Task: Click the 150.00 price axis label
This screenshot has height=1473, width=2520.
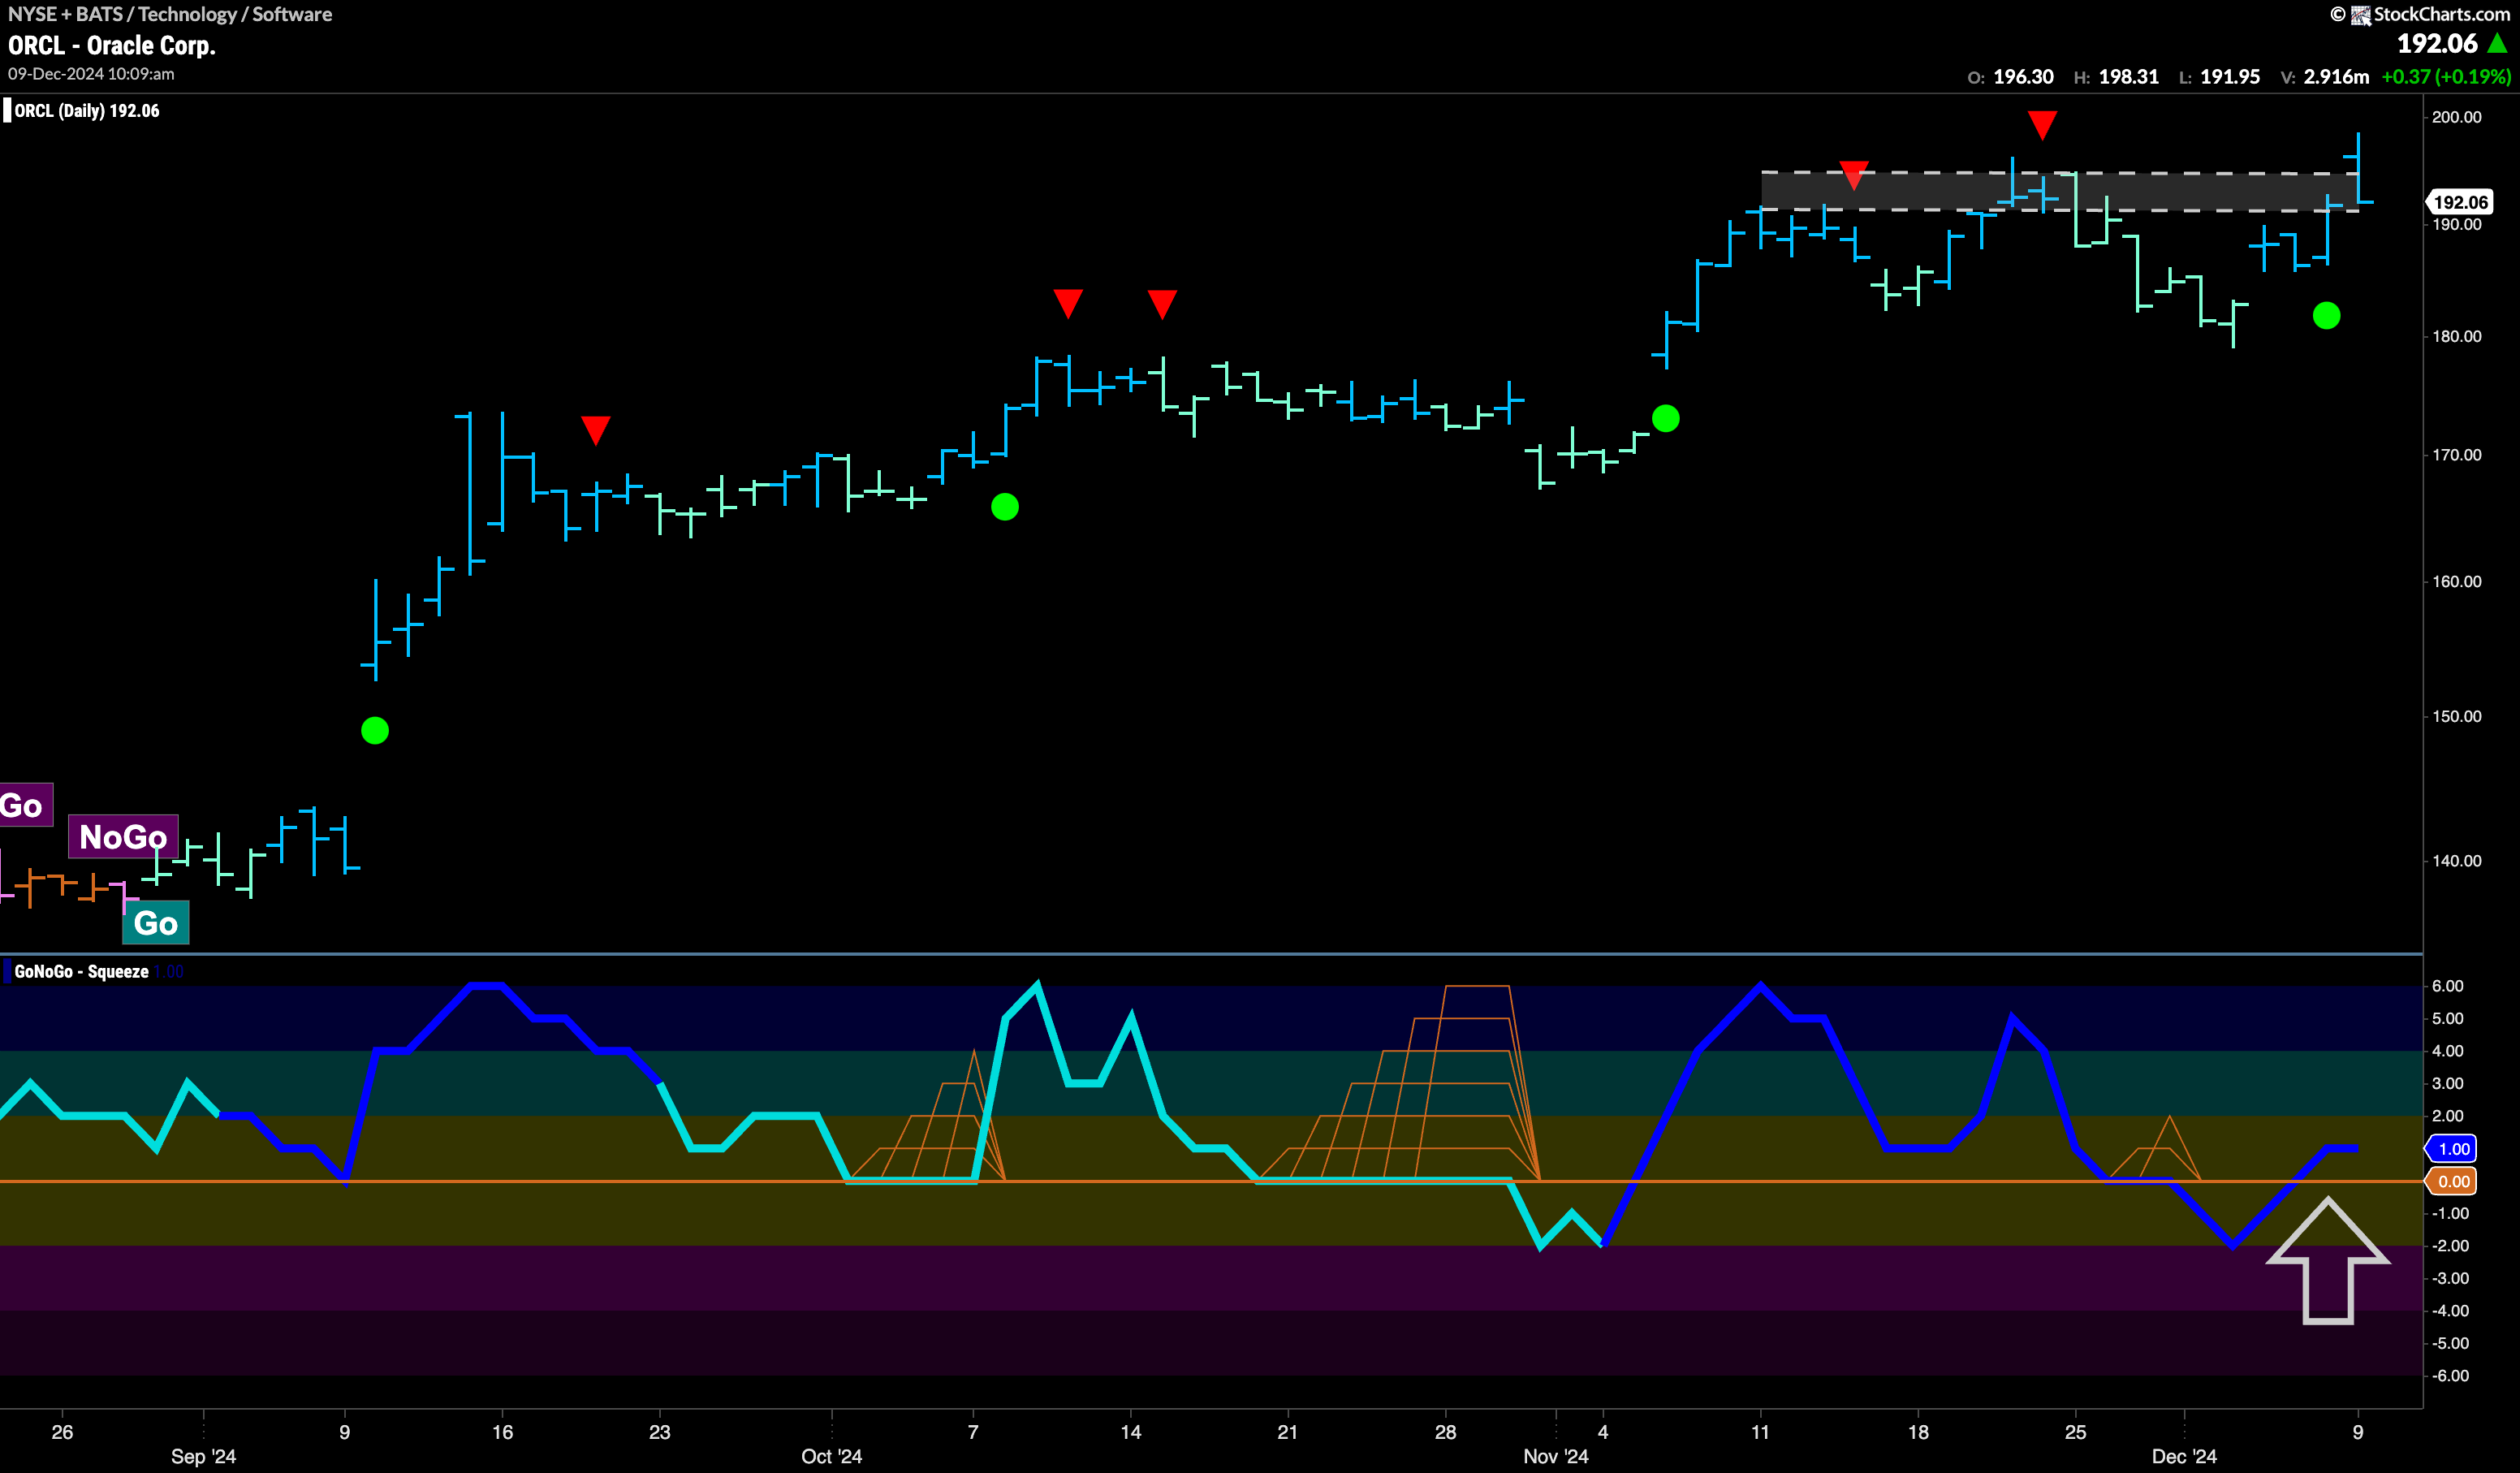Action: [2456, 716]
